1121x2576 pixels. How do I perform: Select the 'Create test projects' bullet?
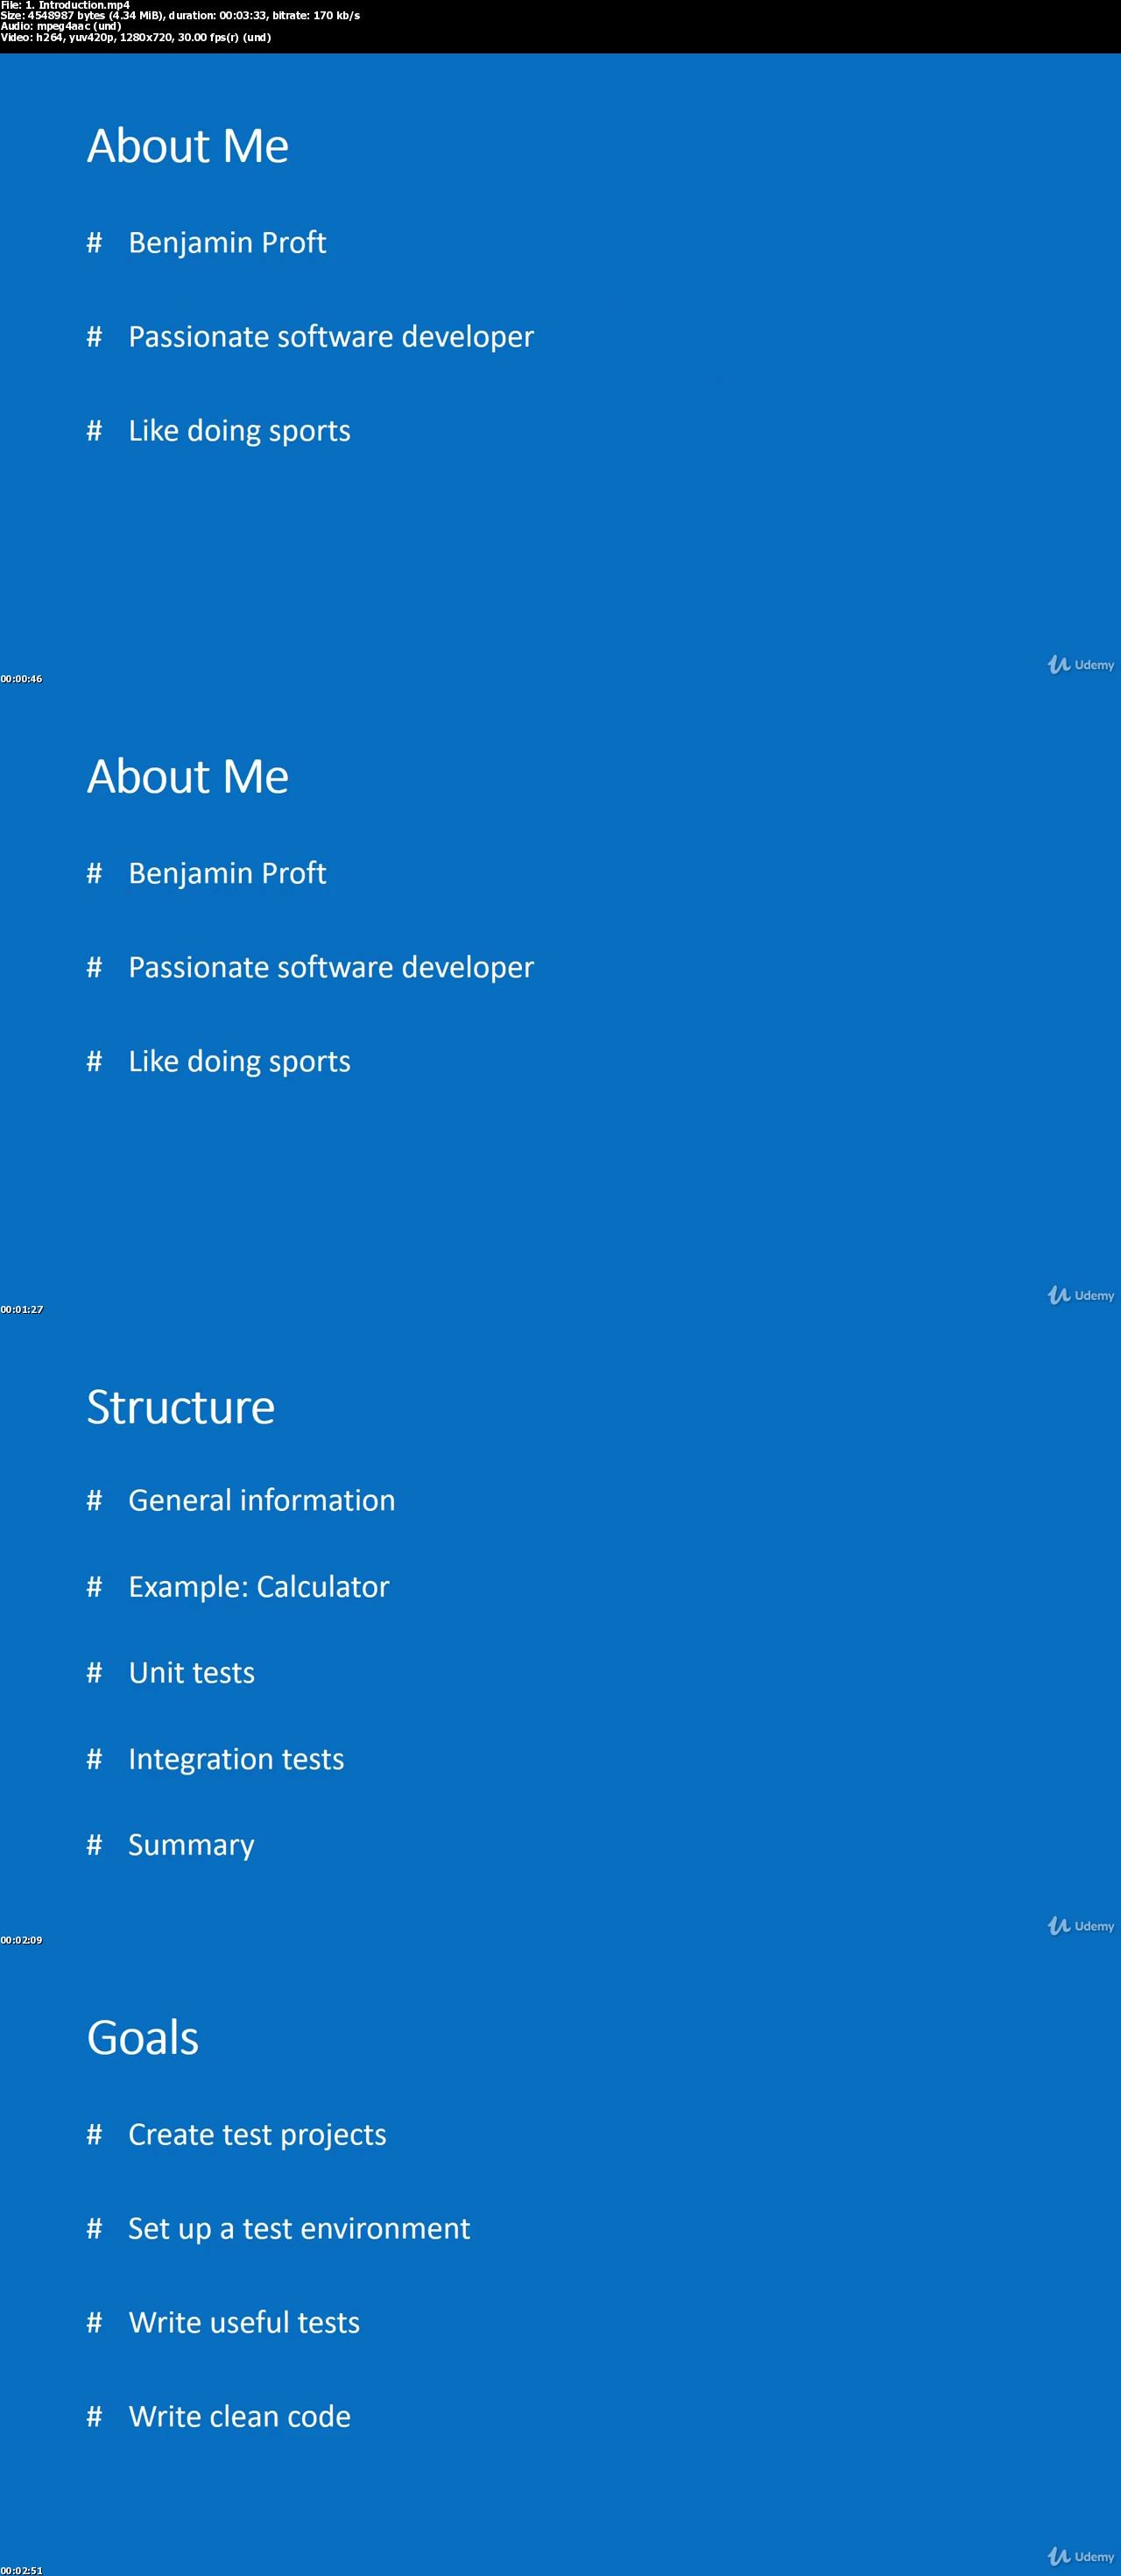point(257,2135)
